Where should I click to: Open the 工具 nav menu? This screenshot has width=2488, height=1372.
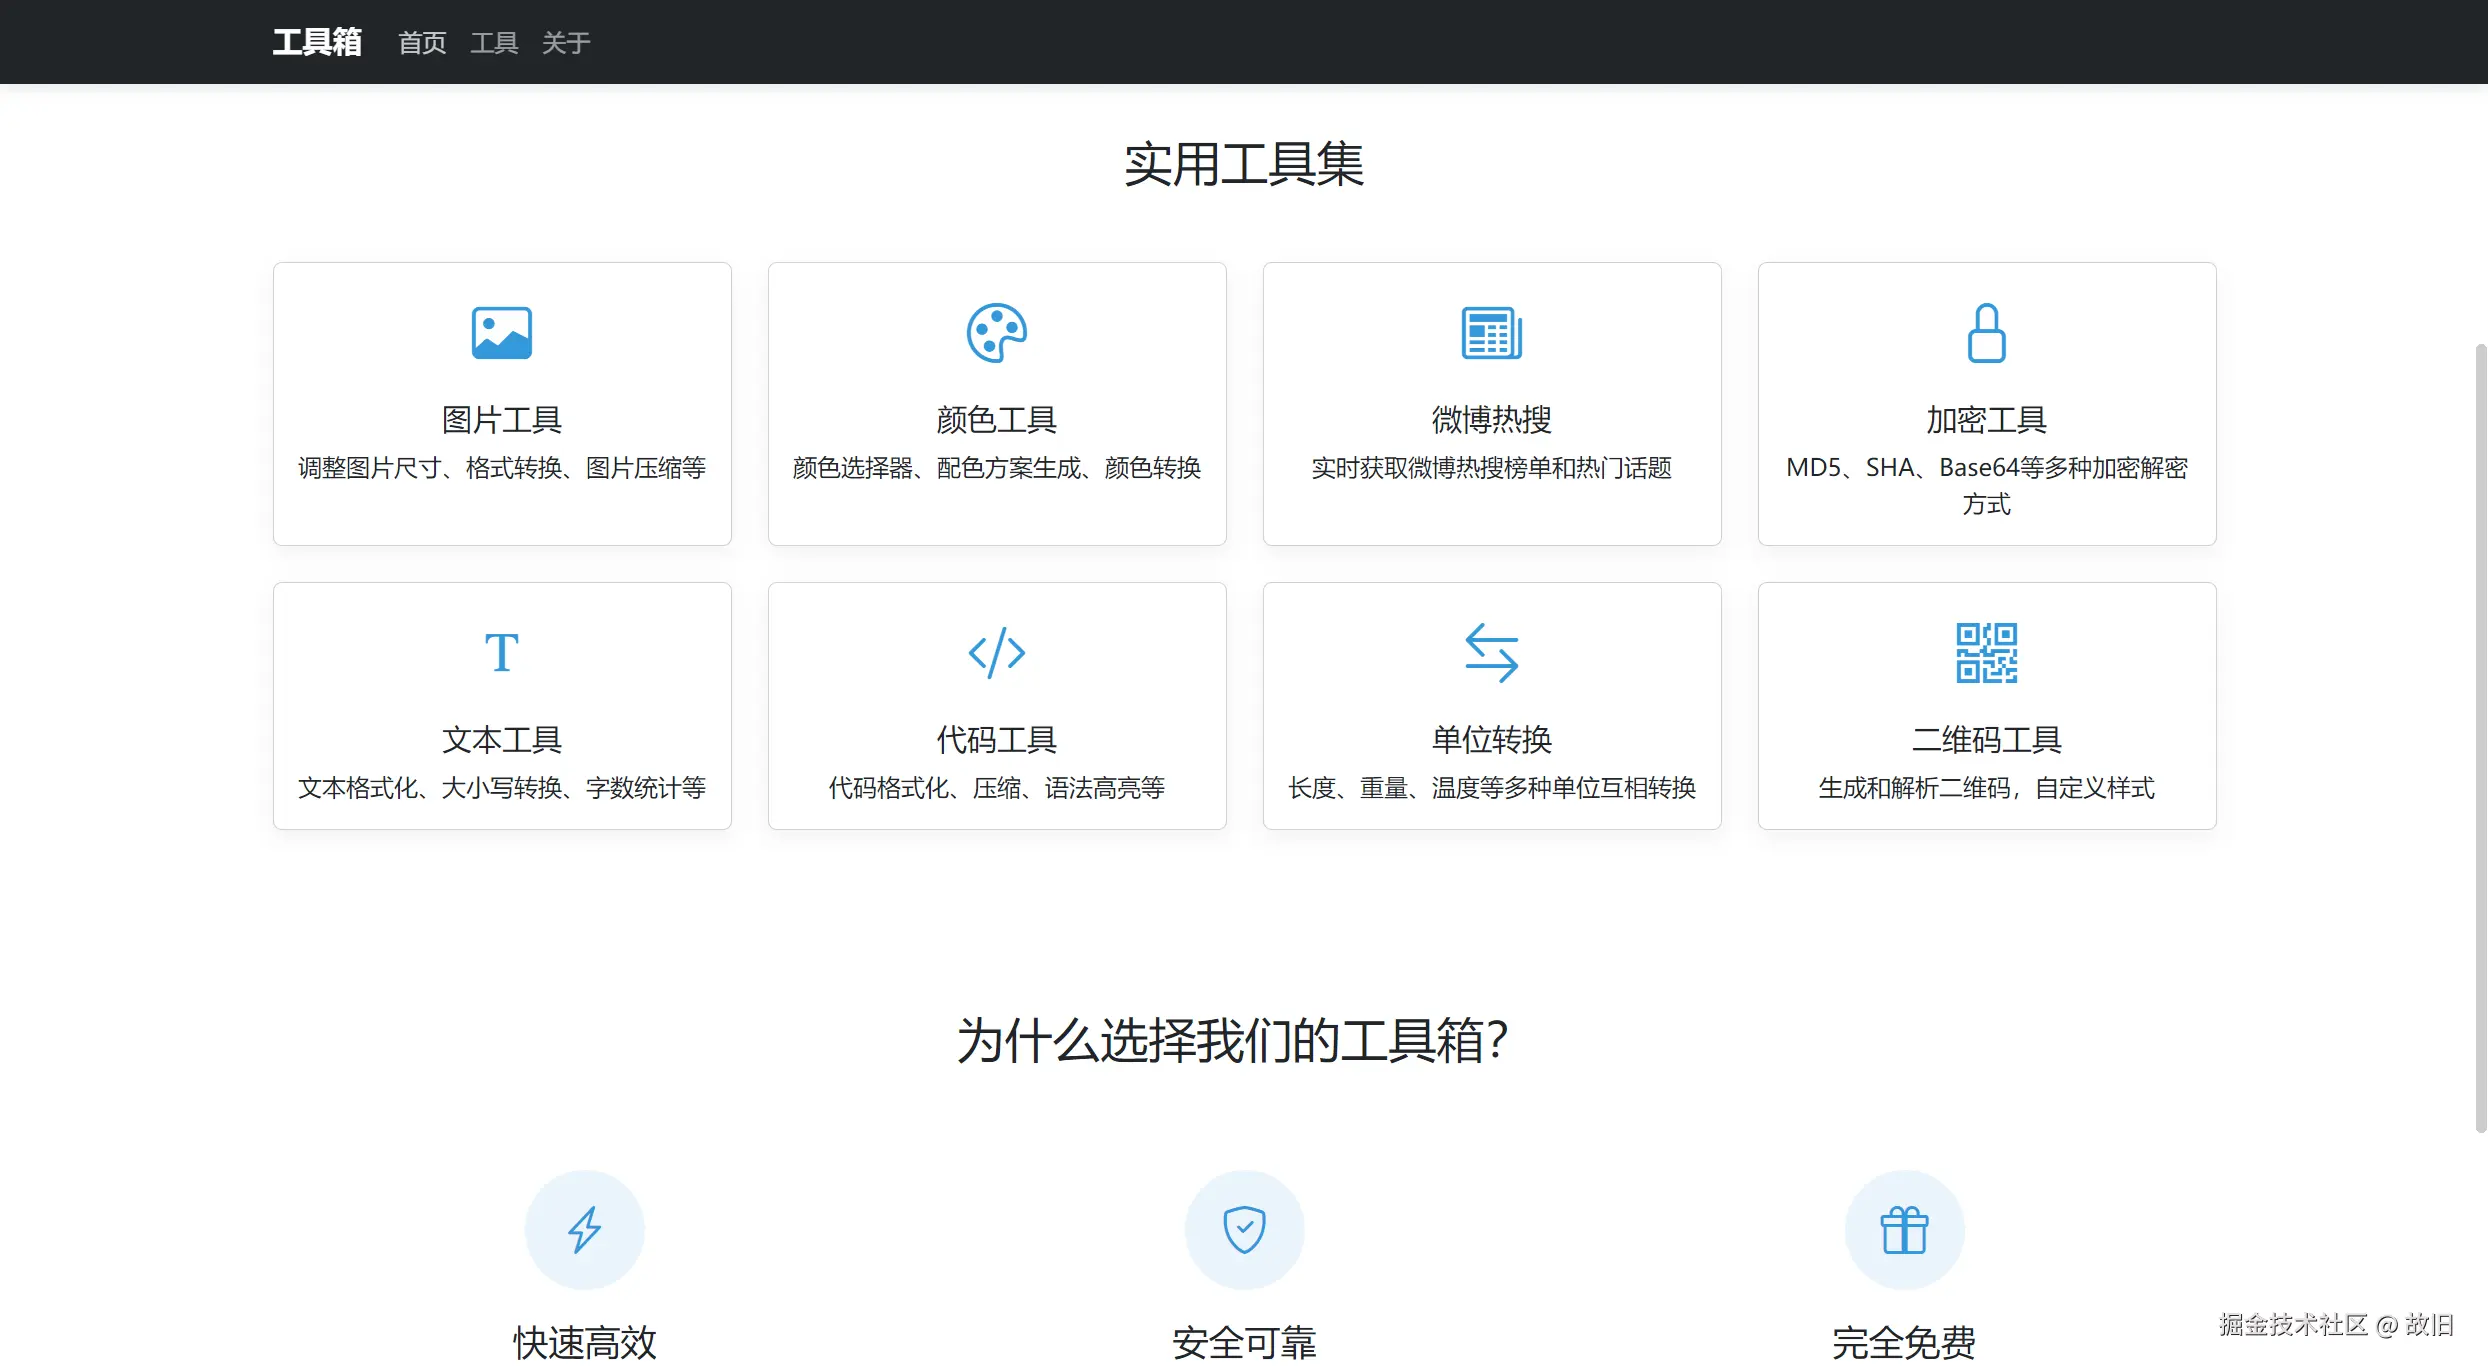[494, 43]
